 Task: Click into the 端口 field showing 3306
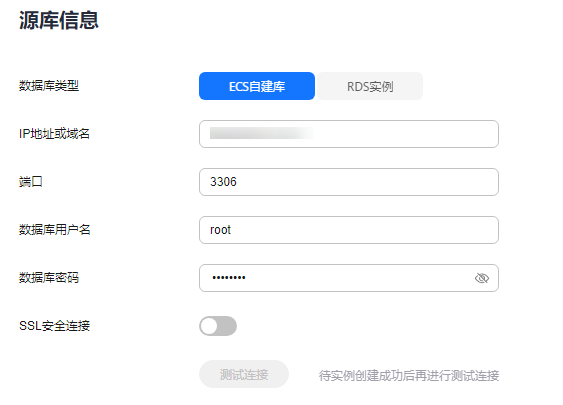pos(349,182)
